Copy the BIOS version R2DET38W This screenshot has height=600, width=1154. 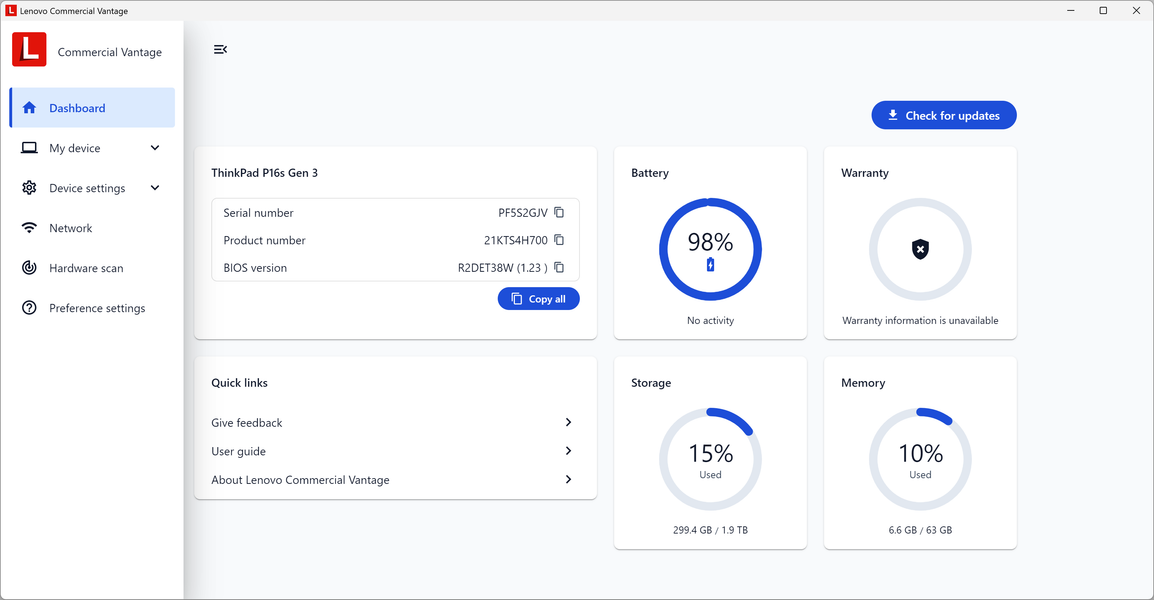(559, 267)
